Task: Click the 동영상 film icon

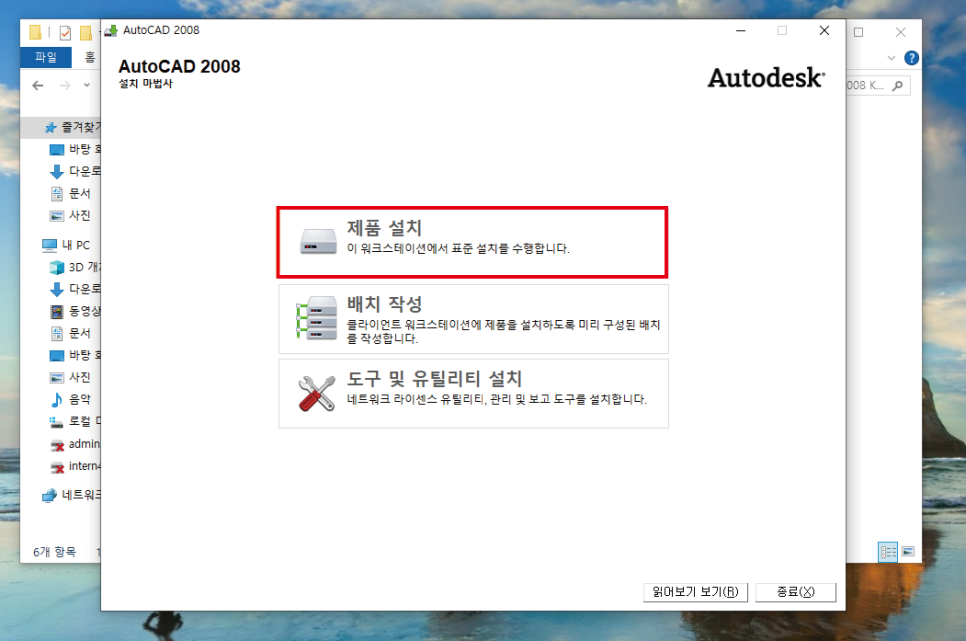Action: click(57, 311)
